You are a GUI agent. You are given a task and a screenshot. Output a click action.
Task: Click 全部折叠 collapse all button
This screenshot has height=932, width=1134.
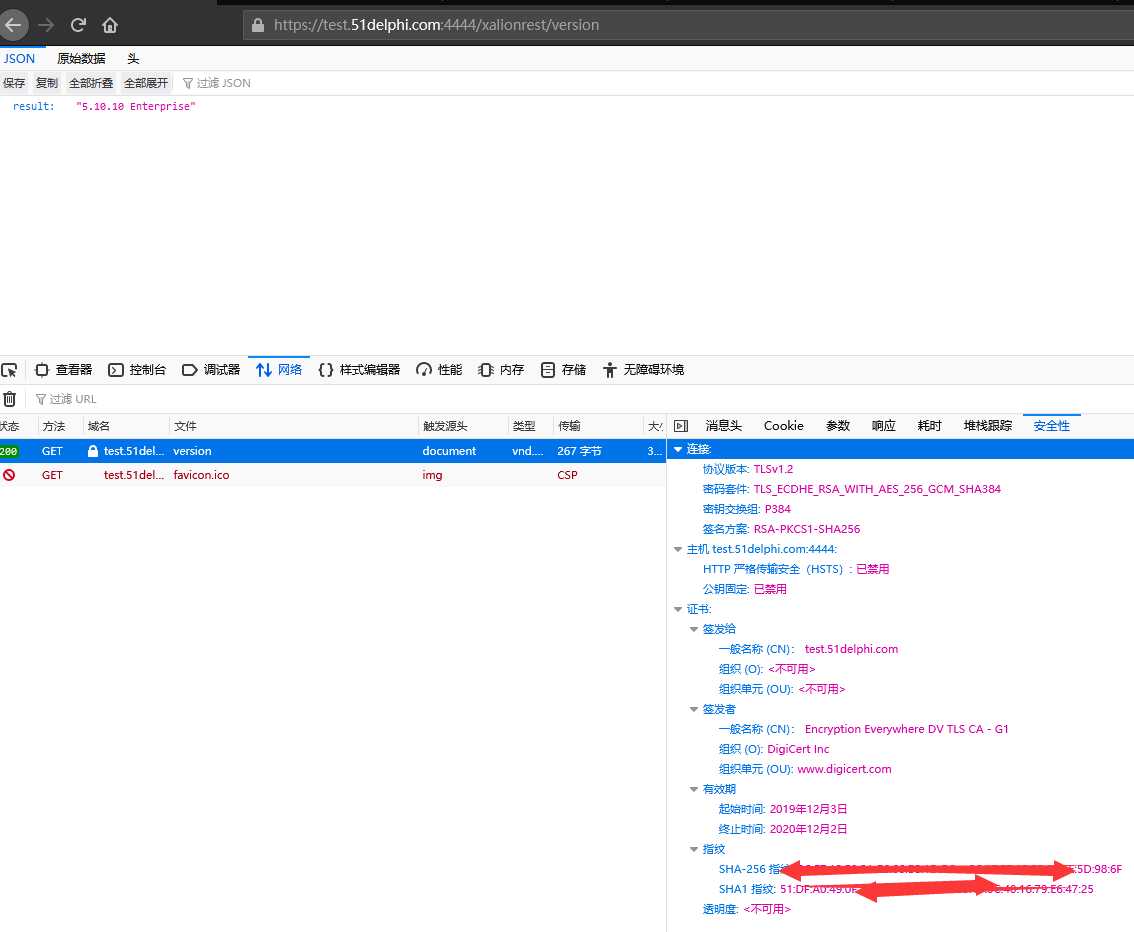pyautogui.click(x=91, y=83)
